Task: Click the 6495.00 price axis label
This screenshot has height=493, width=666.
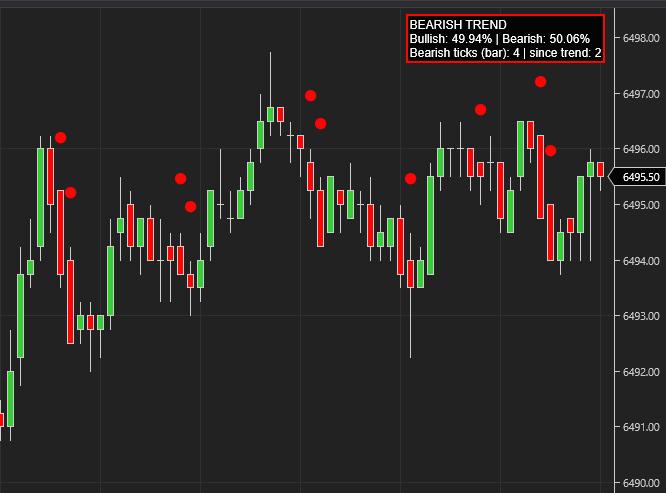Action: coord(641,205)
